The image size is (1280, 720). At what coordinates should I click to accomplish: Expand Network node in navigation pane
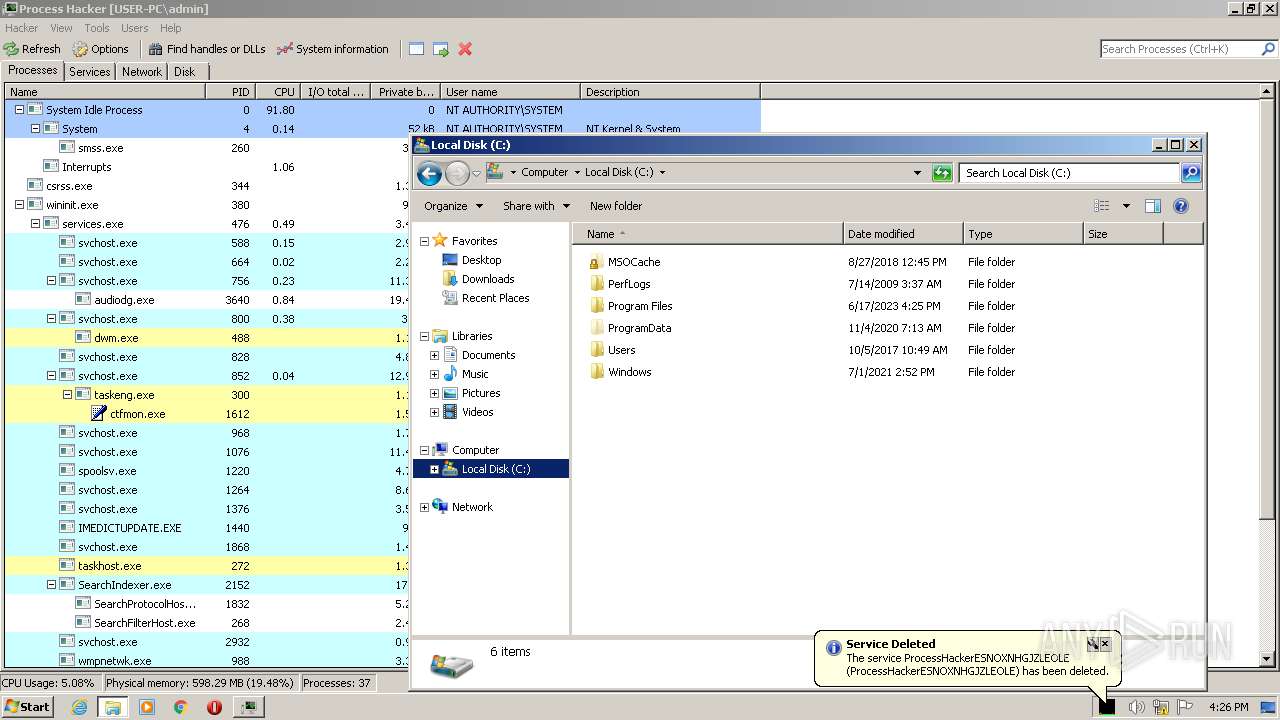[x=424, y=507]
